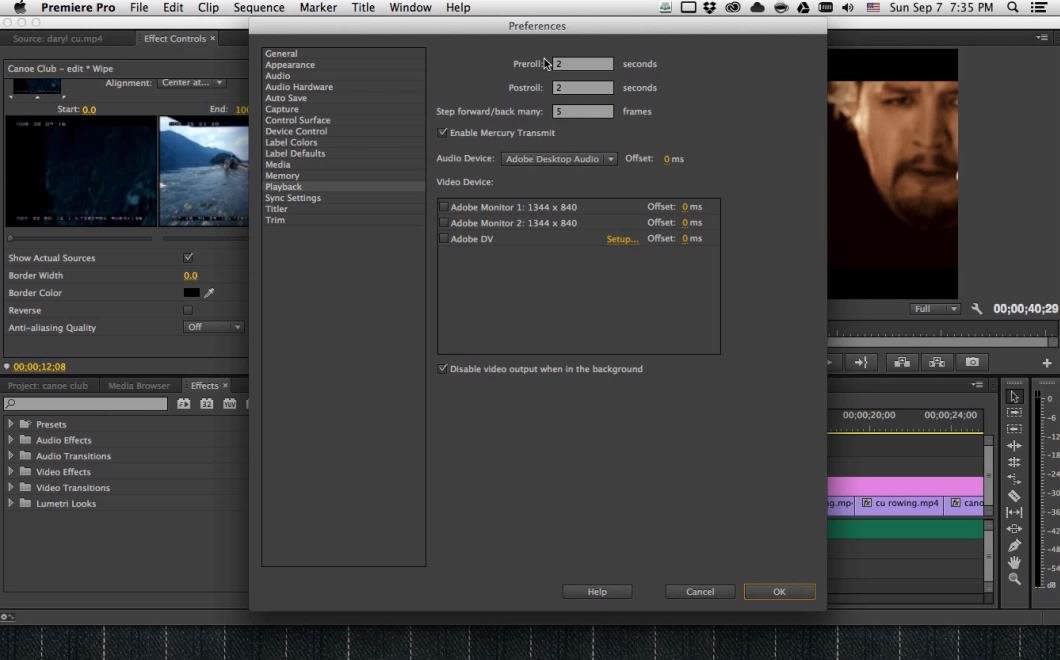The height and width of the screenshot is (660, 1060).
Task: Click Border Width value 0.0
Action: coord(191,275)
